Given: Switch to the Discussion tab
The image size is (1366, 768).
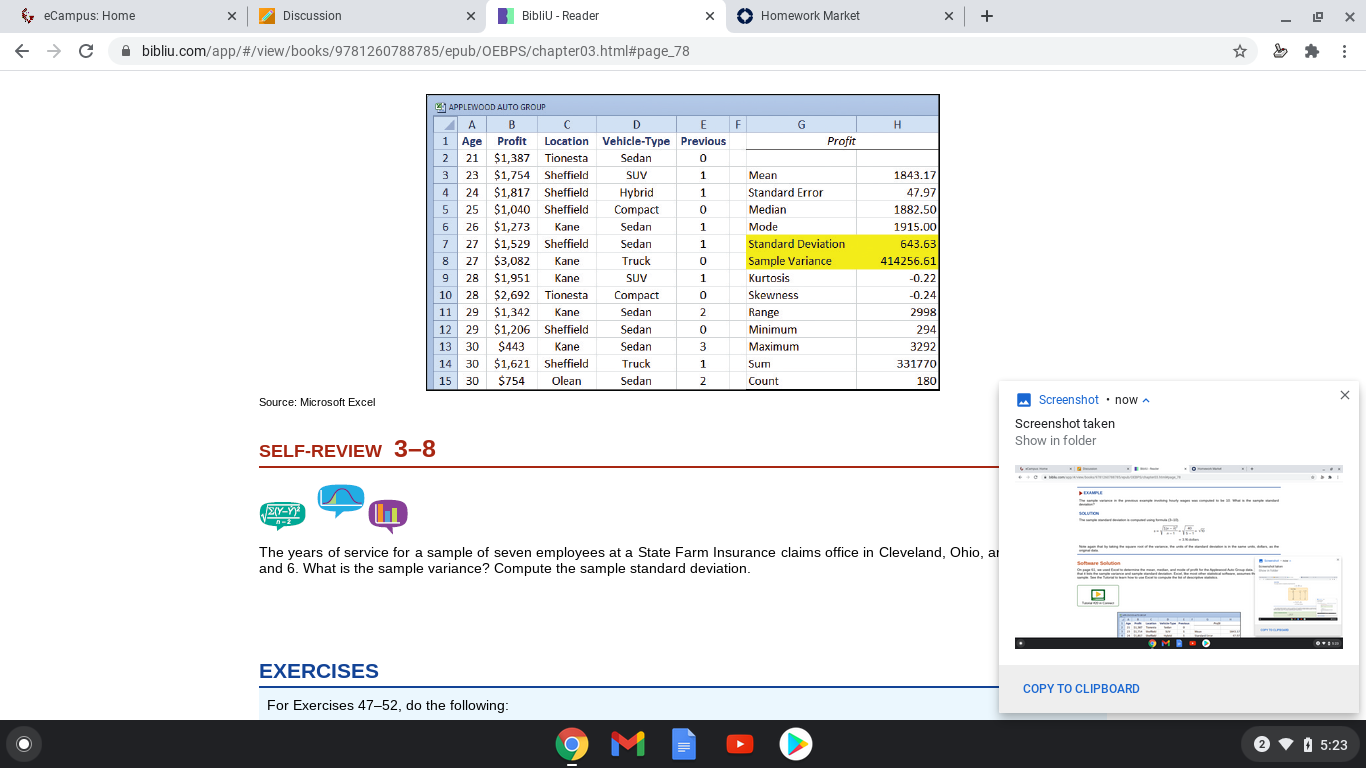Looking at the screenshot, I should tap(364, 16).
